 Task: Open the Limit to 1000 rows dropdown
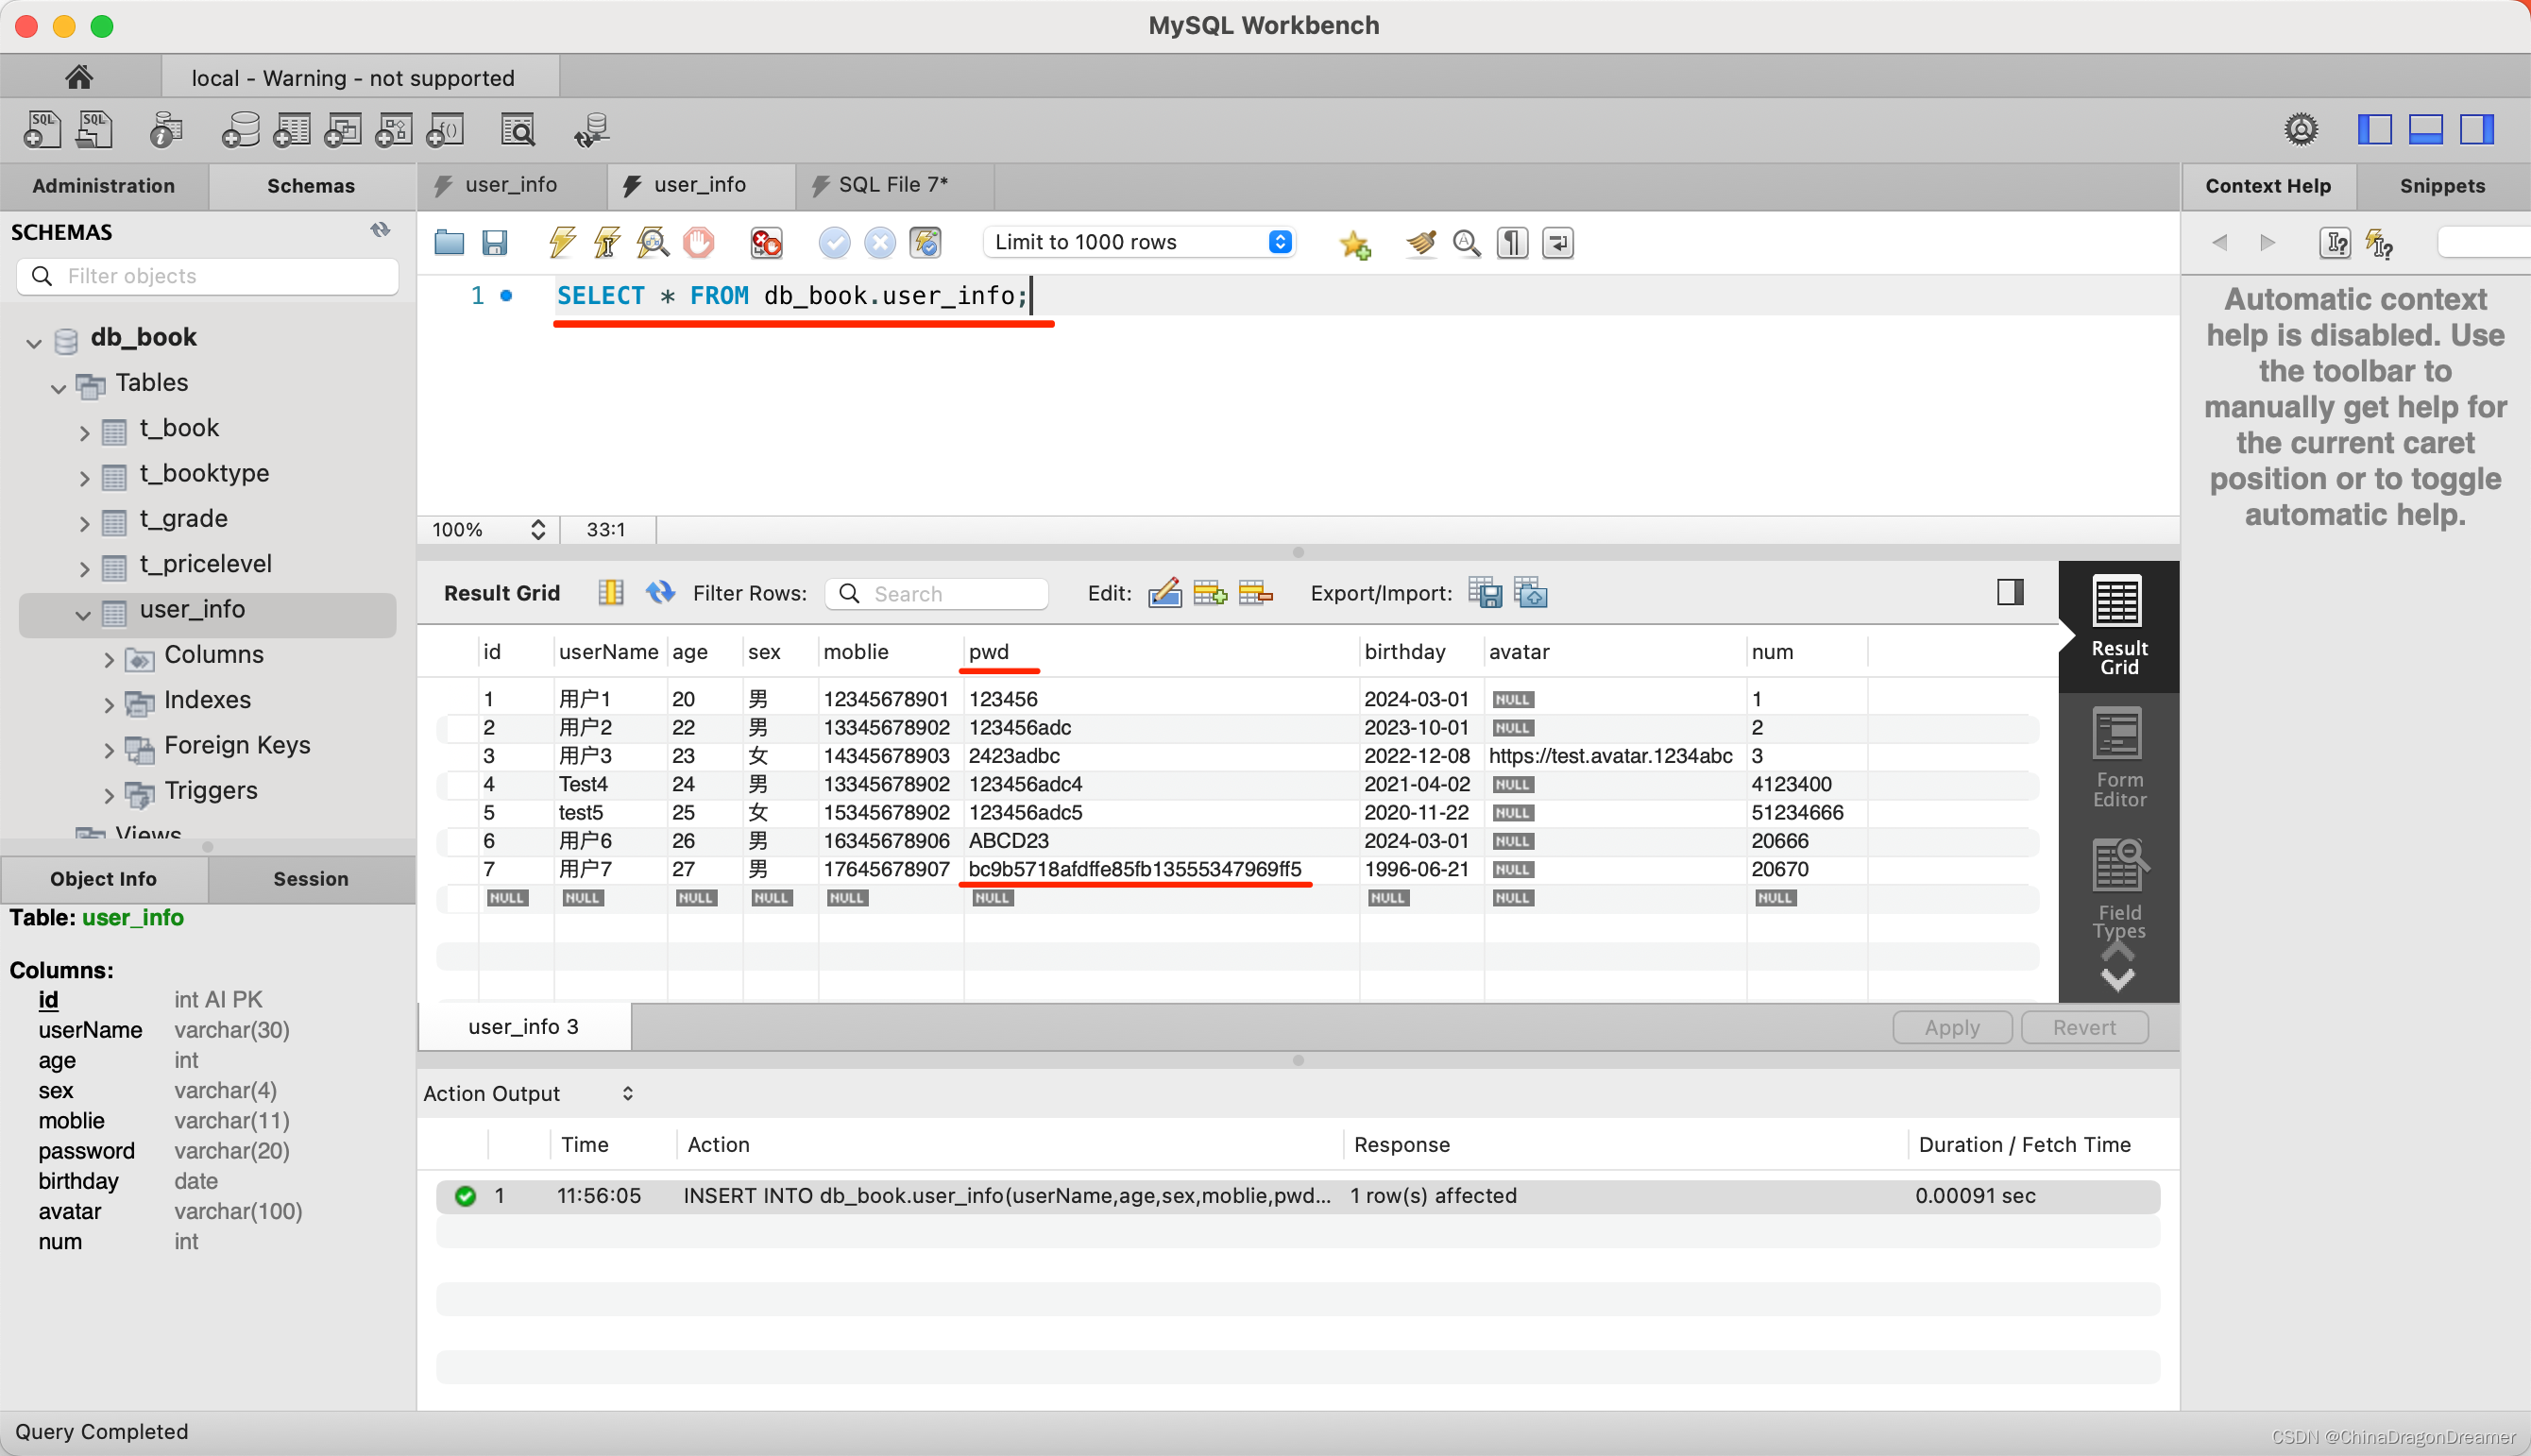click(1140, 243)
